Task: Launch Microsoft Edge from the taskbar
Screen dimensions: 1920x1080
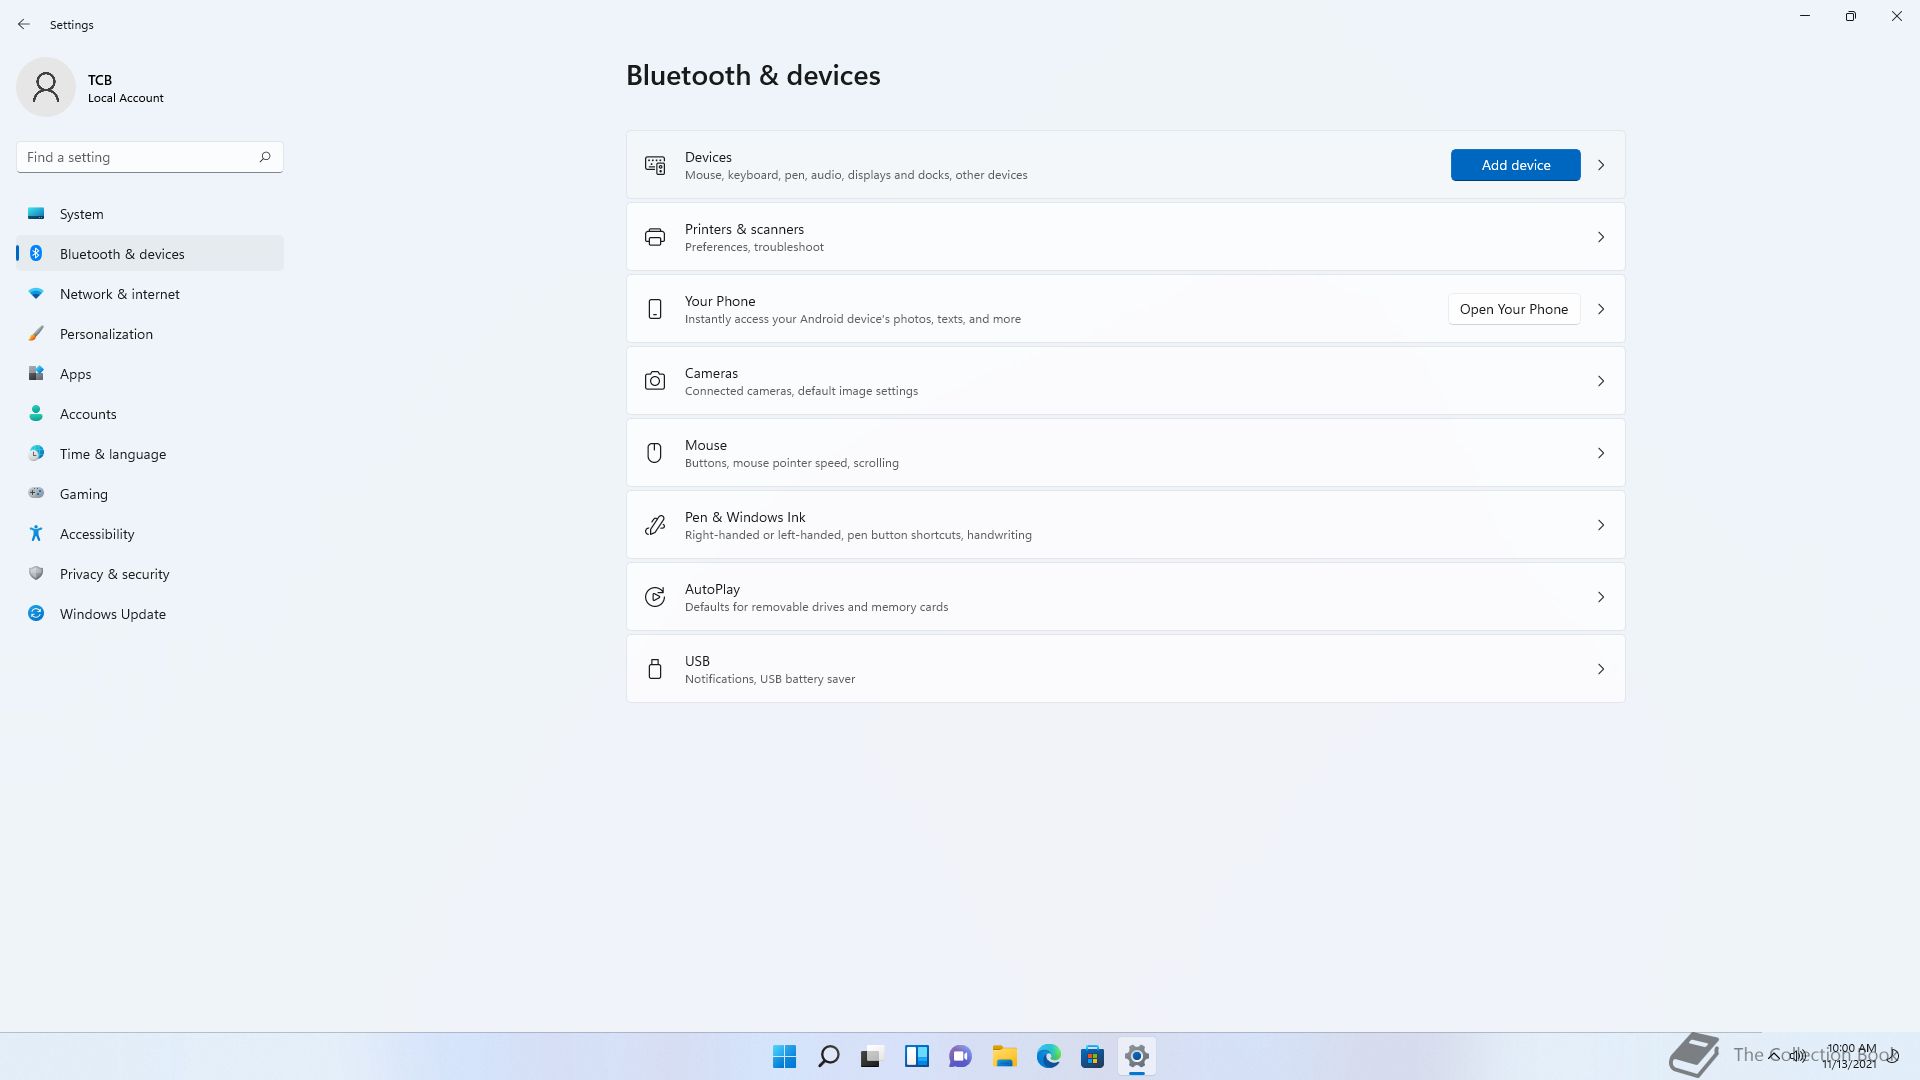Action: pyautogui.click(x=1049, y=1056)
